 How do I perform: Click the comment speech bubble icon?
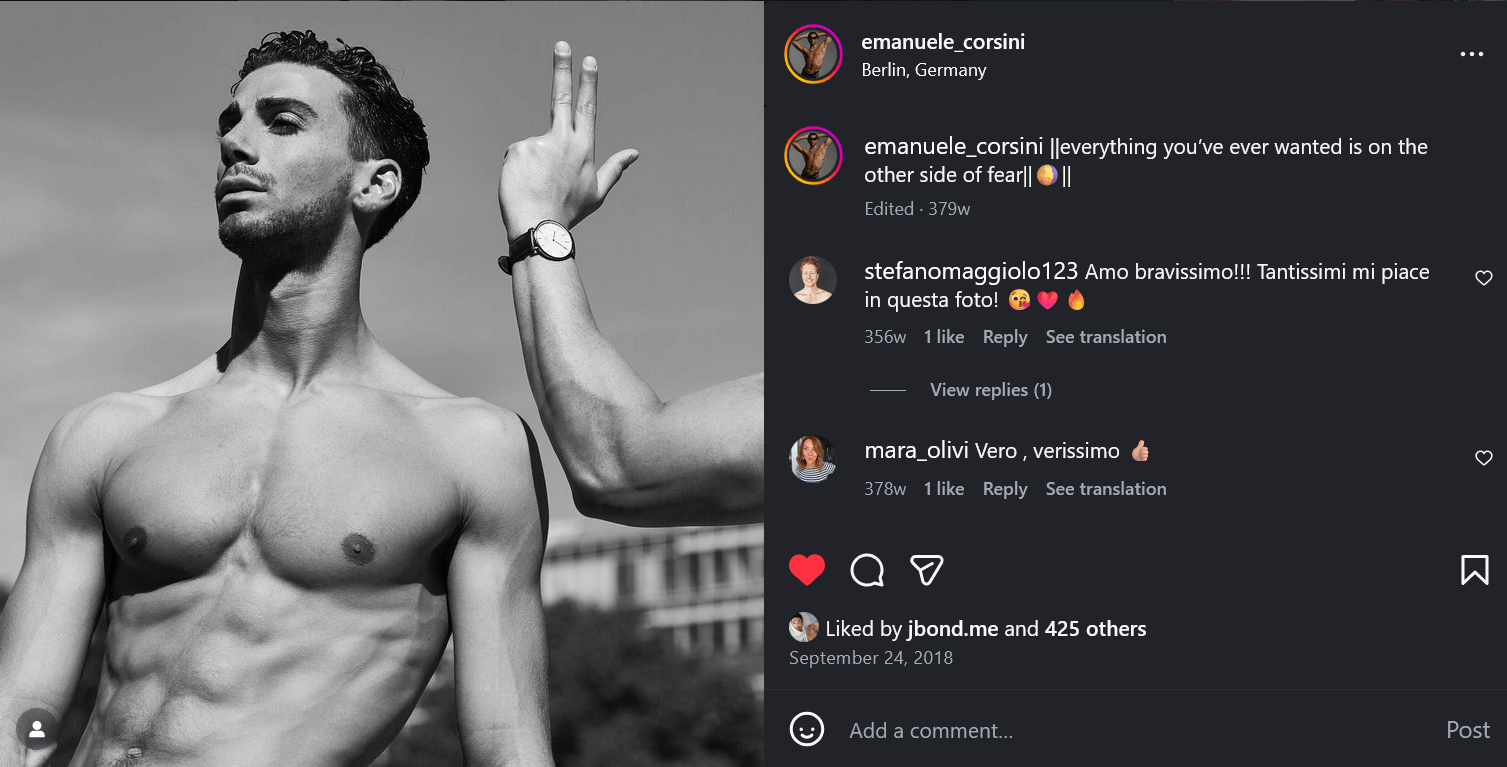(x=867, y=570)
